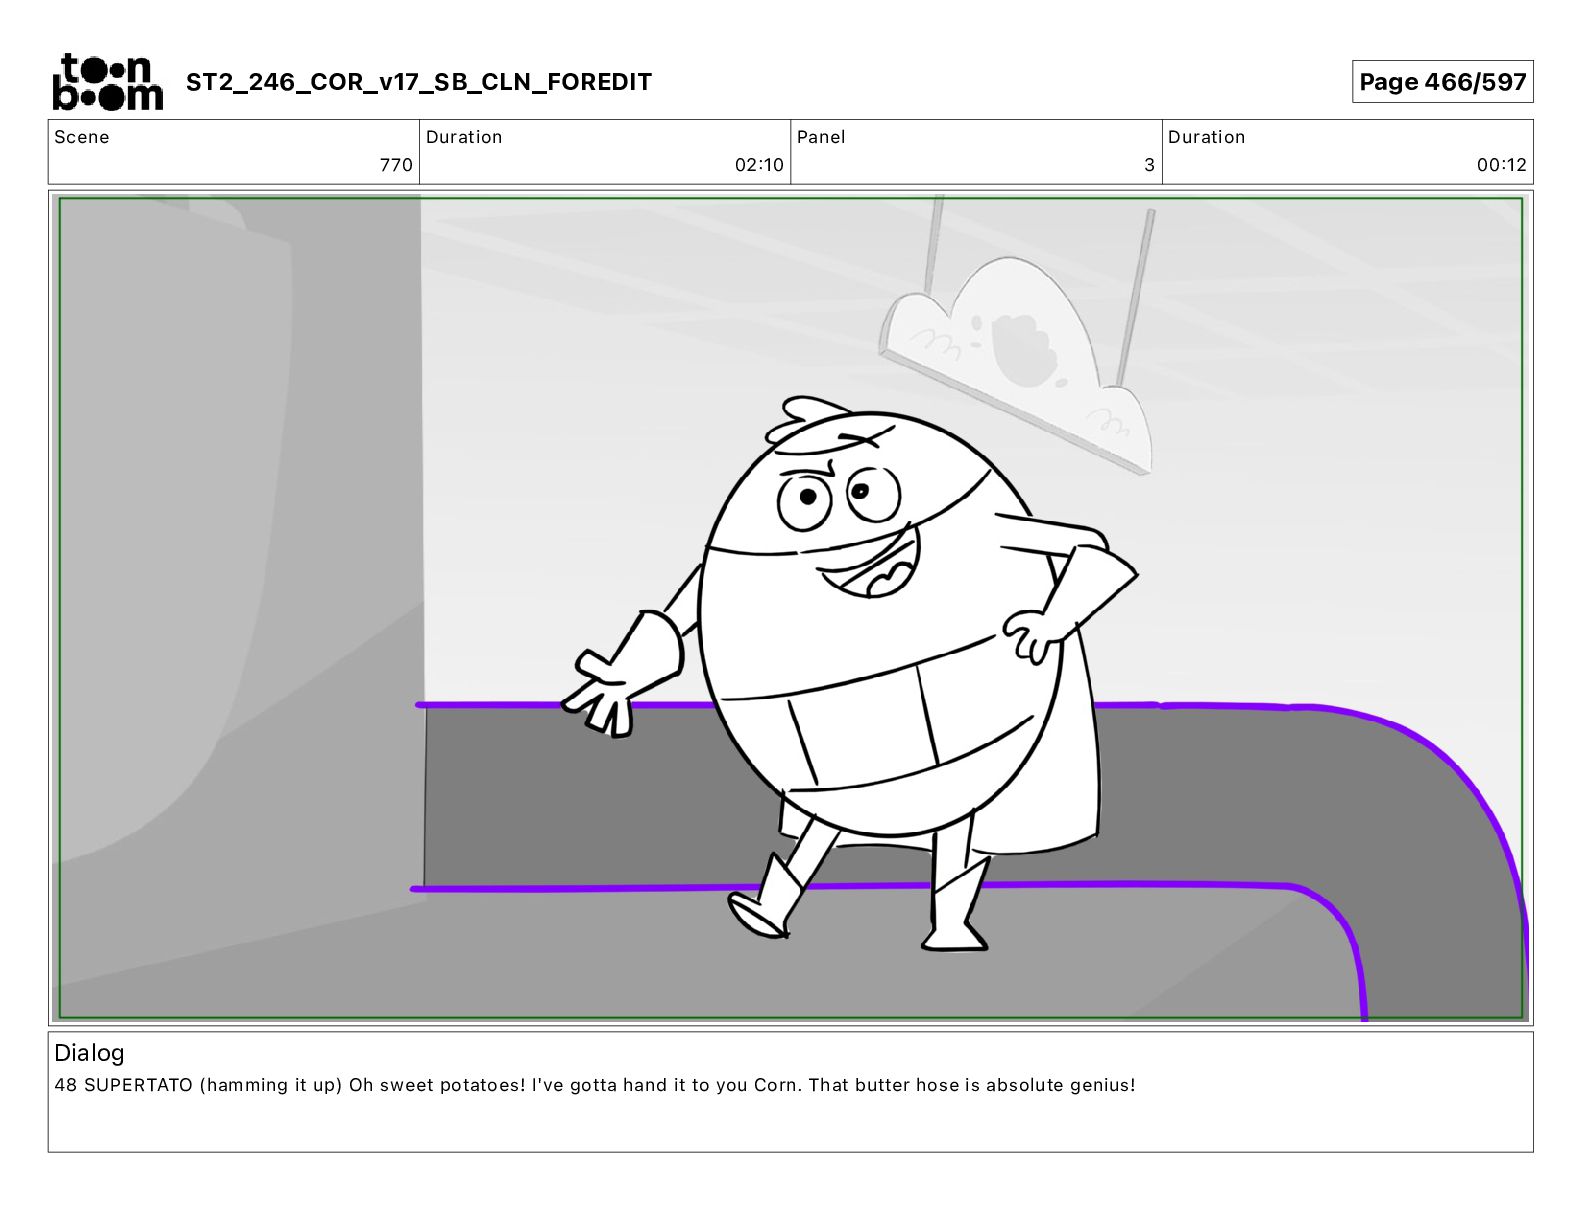Select the SUPERTATO dialog line text
Screen dimensions: 1584x1224
point(595,1085)
